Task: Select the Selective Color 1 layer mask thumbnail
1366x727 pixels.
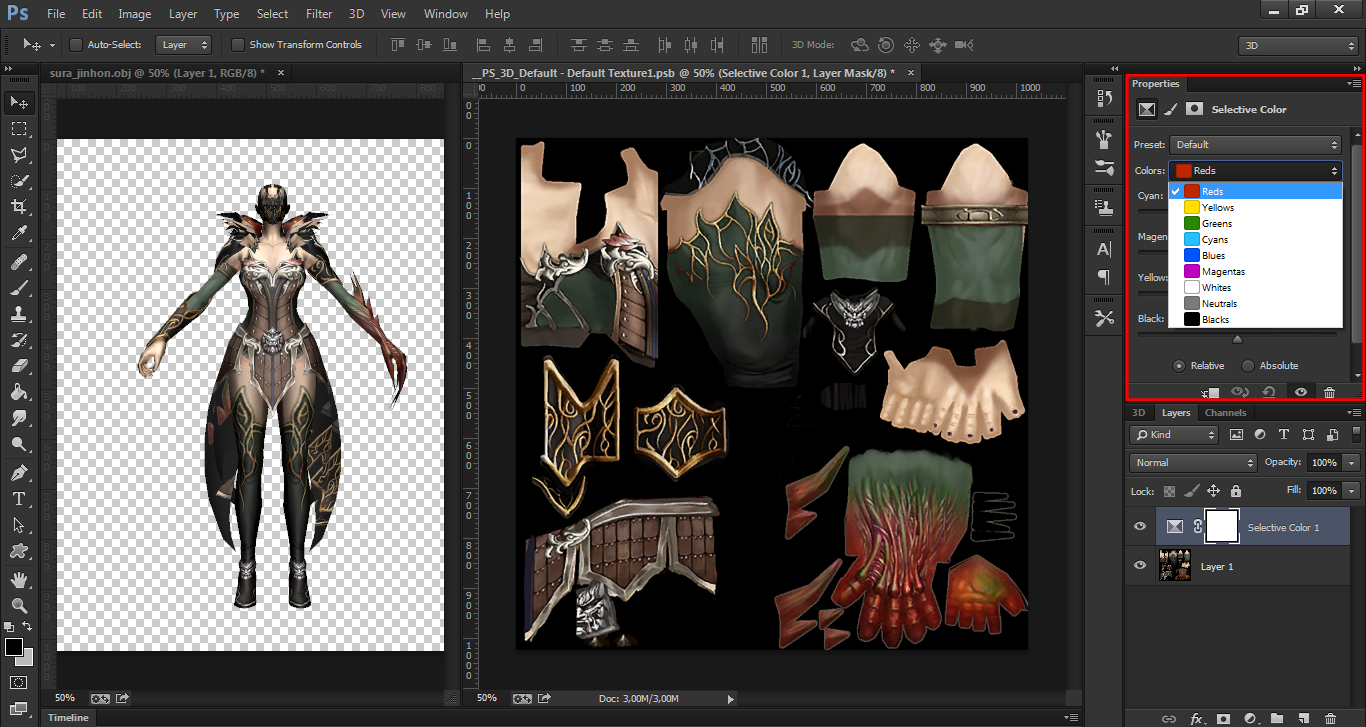Action: pos(1222,527)
